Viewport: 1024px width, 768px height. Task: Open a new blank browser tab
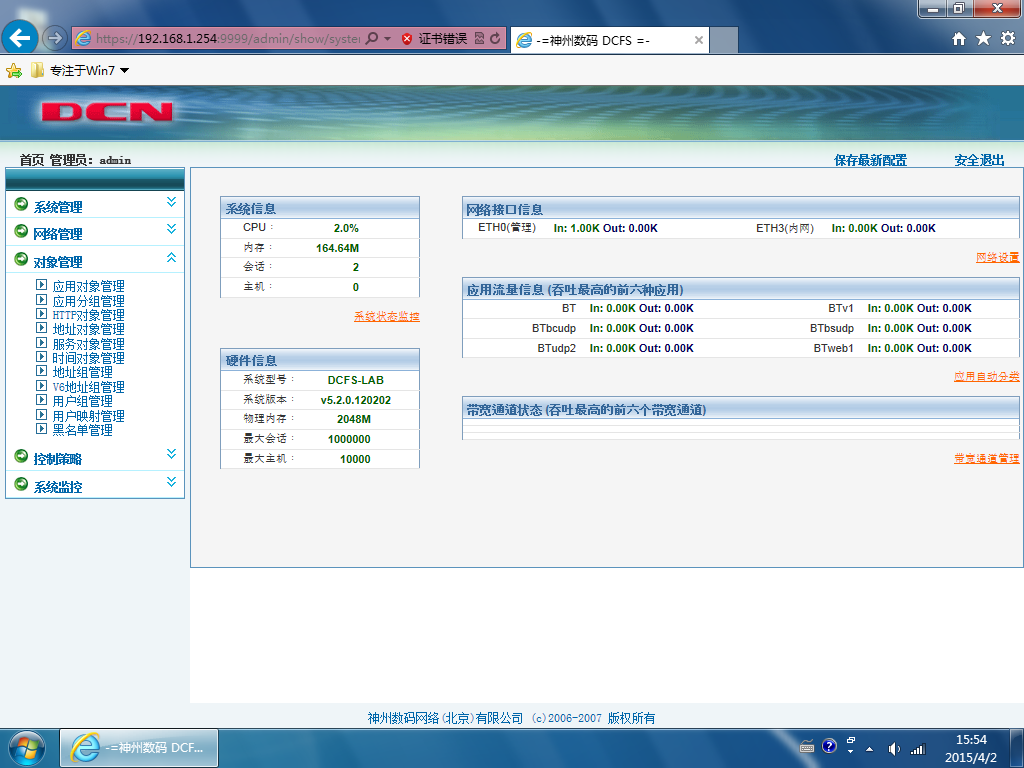point(724,40)
